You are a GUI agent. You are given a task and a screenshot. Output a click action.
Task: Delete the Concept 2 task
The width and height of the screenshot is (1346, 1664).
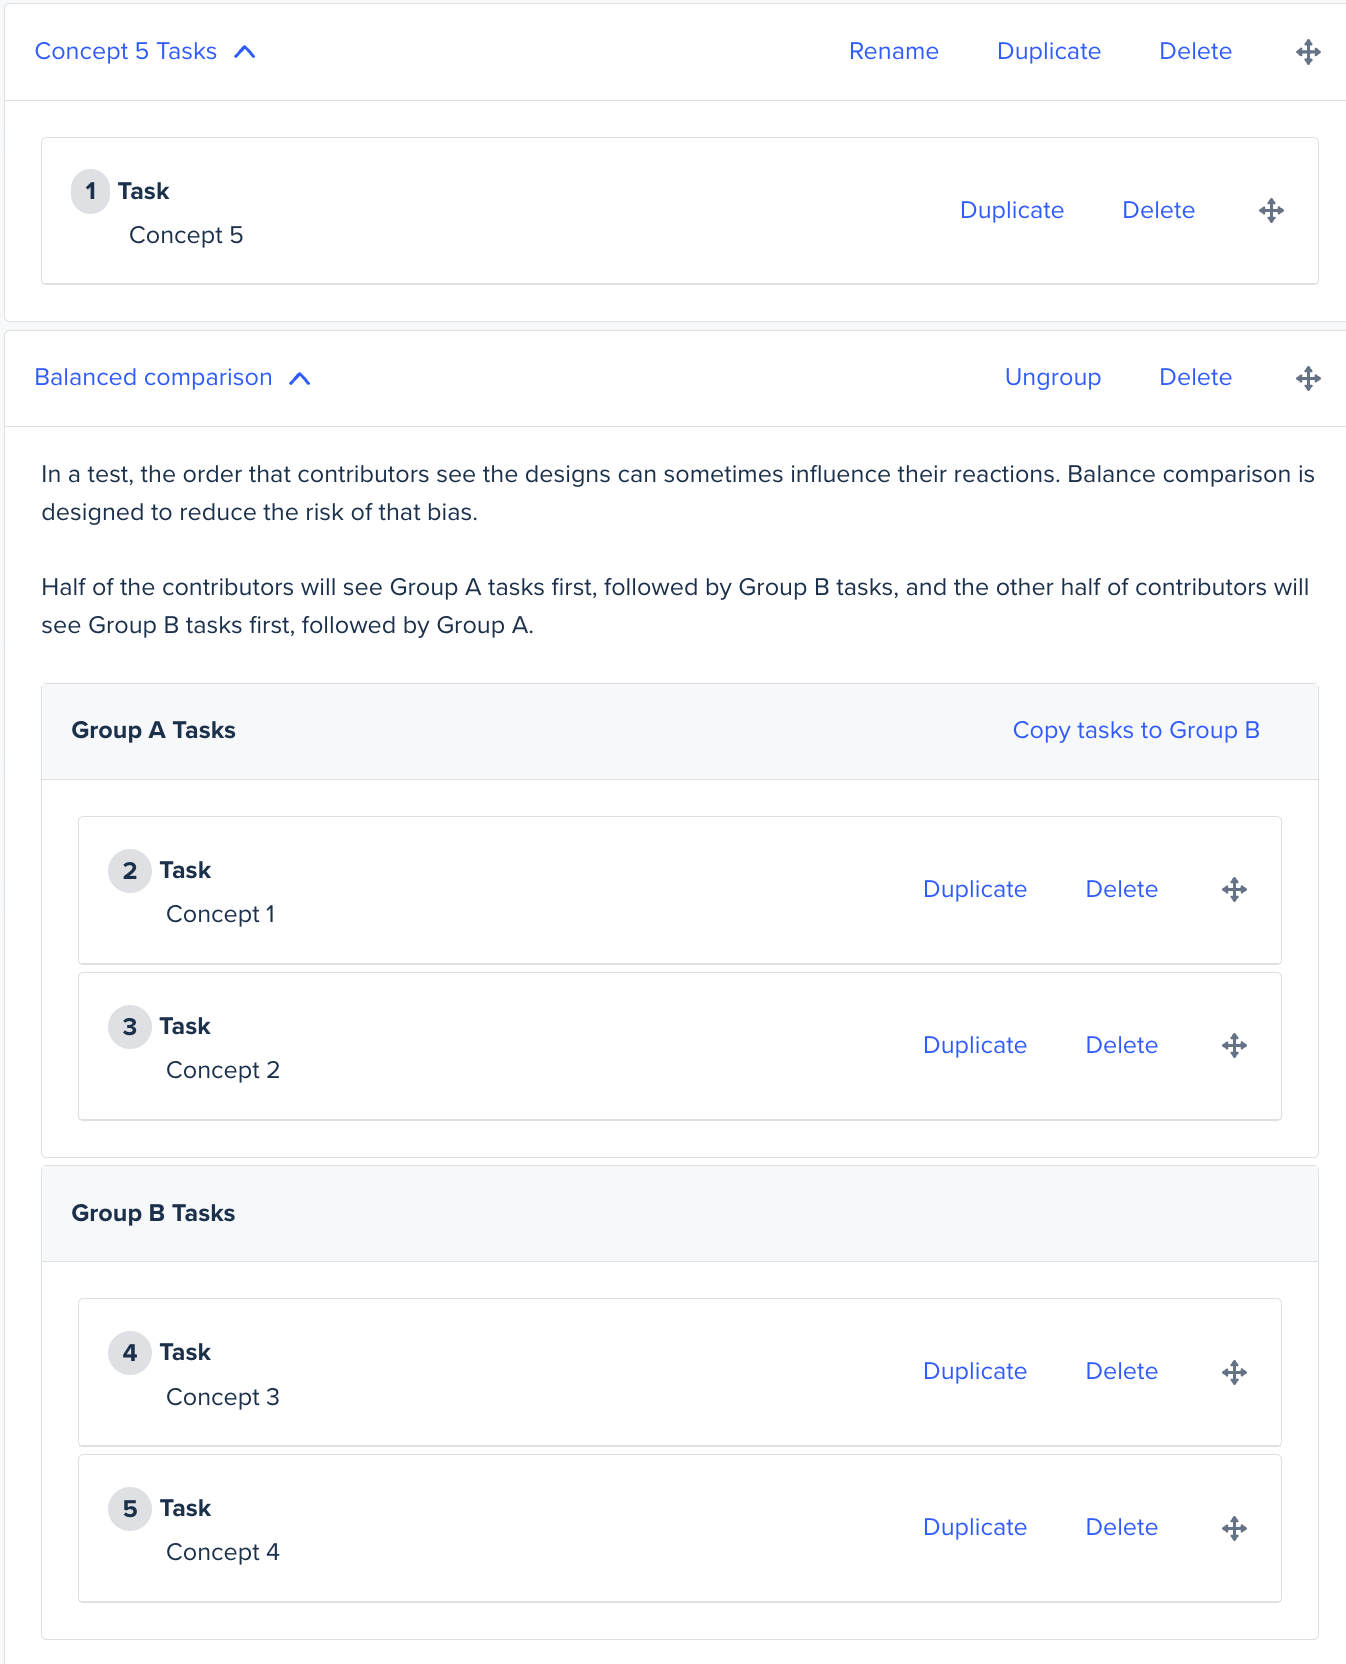[1121, 1046]
